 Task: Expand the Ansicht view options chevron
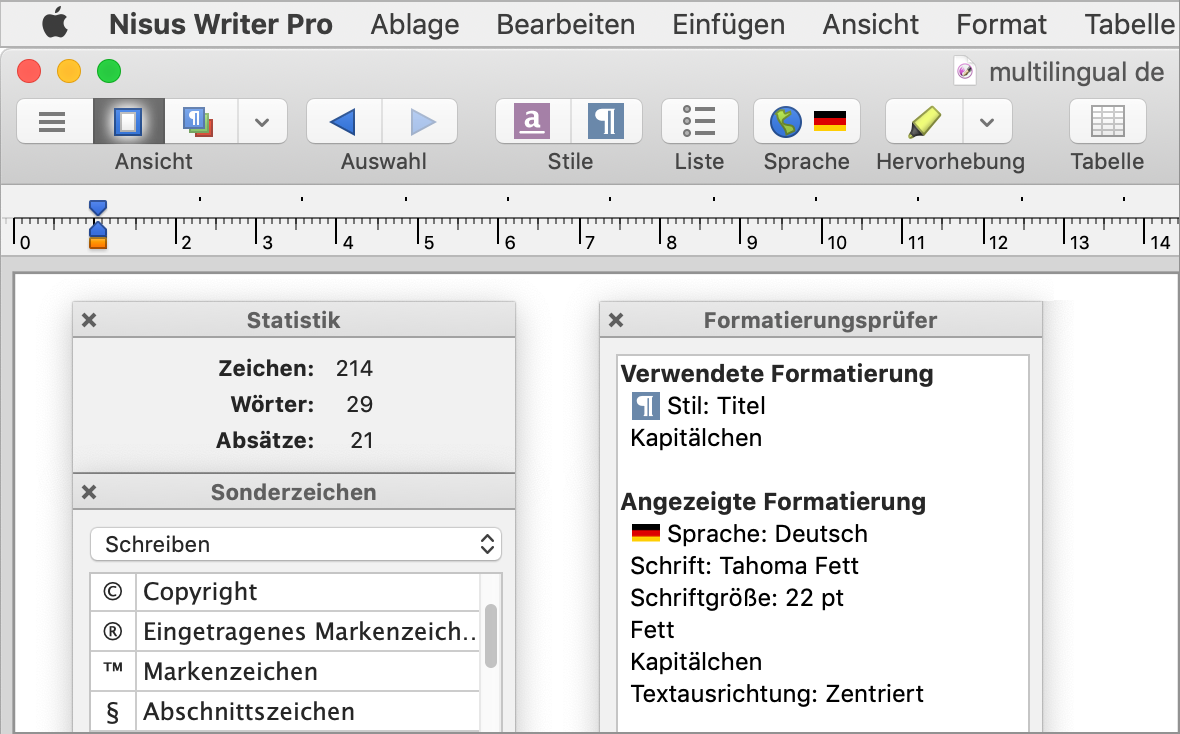point(262,121)
